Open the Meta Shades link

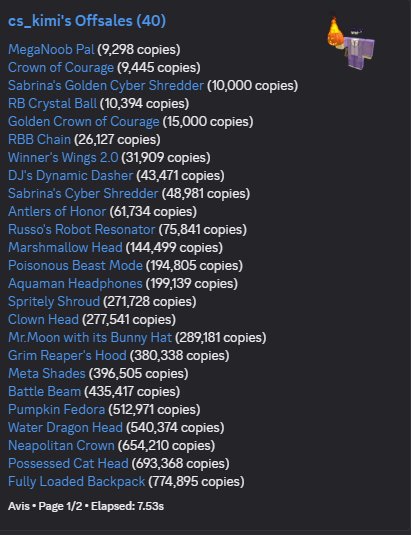pos(47,374)
